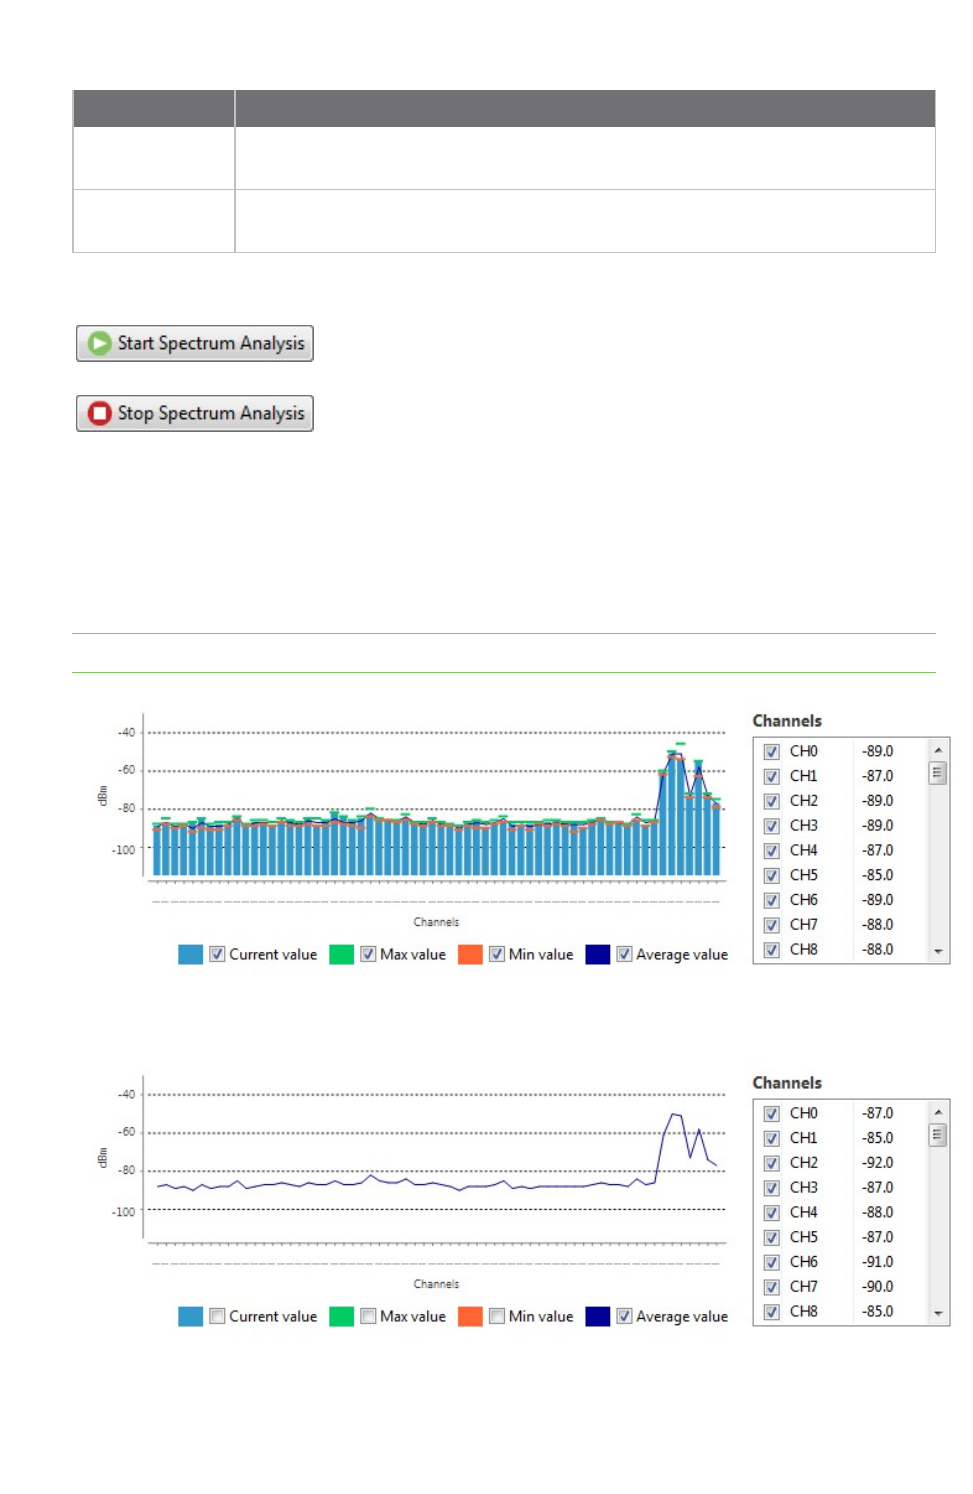The width and height of the screenshot is (973, 1494).
Task: Click the orange Min value swatch, upper chart
Action: (x=470, y=954)
